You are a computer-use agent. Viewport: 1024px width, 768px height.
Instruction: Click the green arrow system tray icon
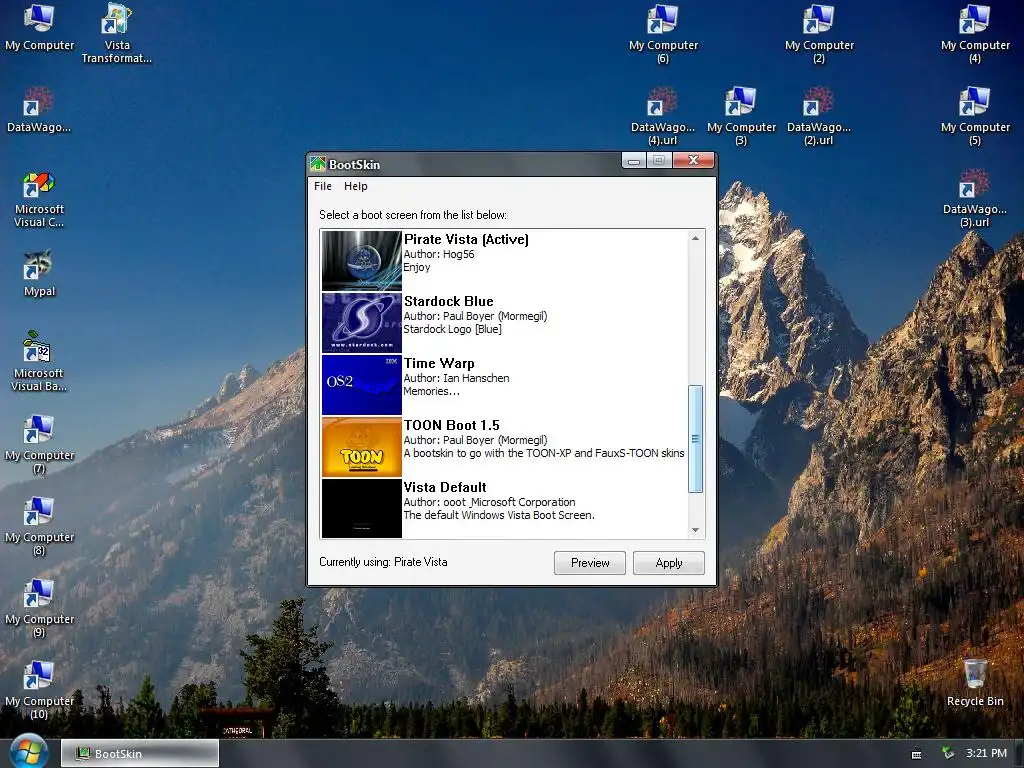point(948,753)
